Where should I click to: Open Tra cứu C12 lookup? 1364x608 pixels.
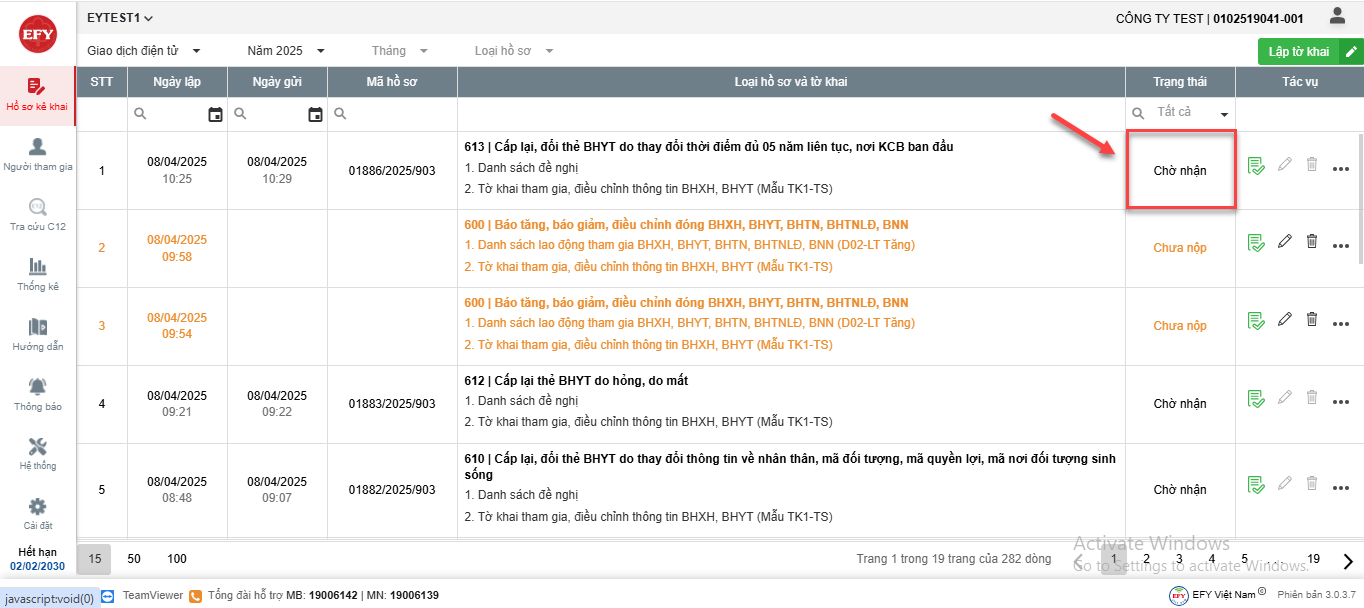[x=38, y=214]
